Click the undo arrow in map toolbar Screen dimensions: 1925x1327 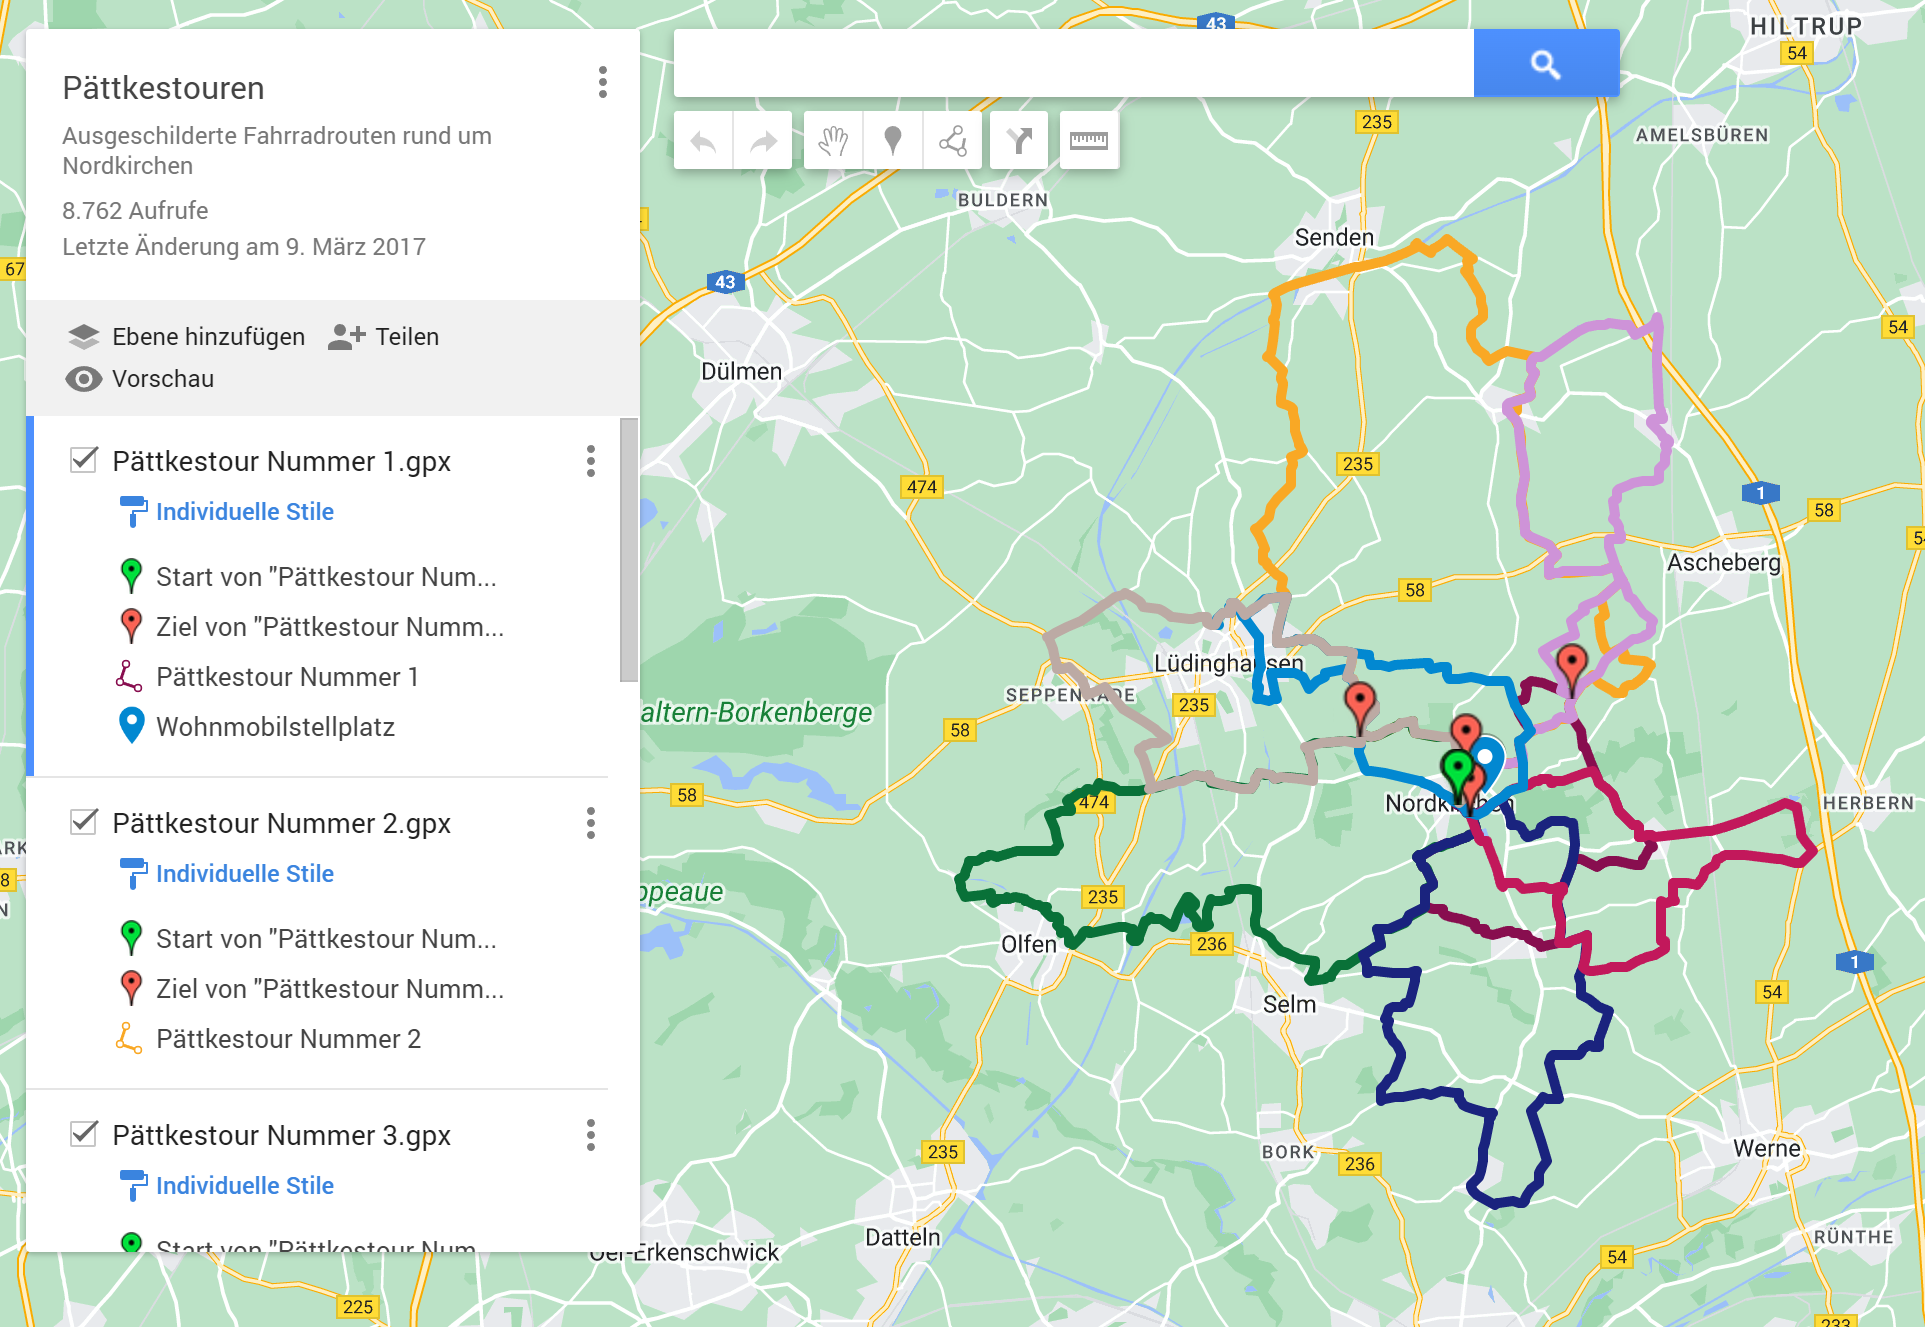(x=703, y=141)
